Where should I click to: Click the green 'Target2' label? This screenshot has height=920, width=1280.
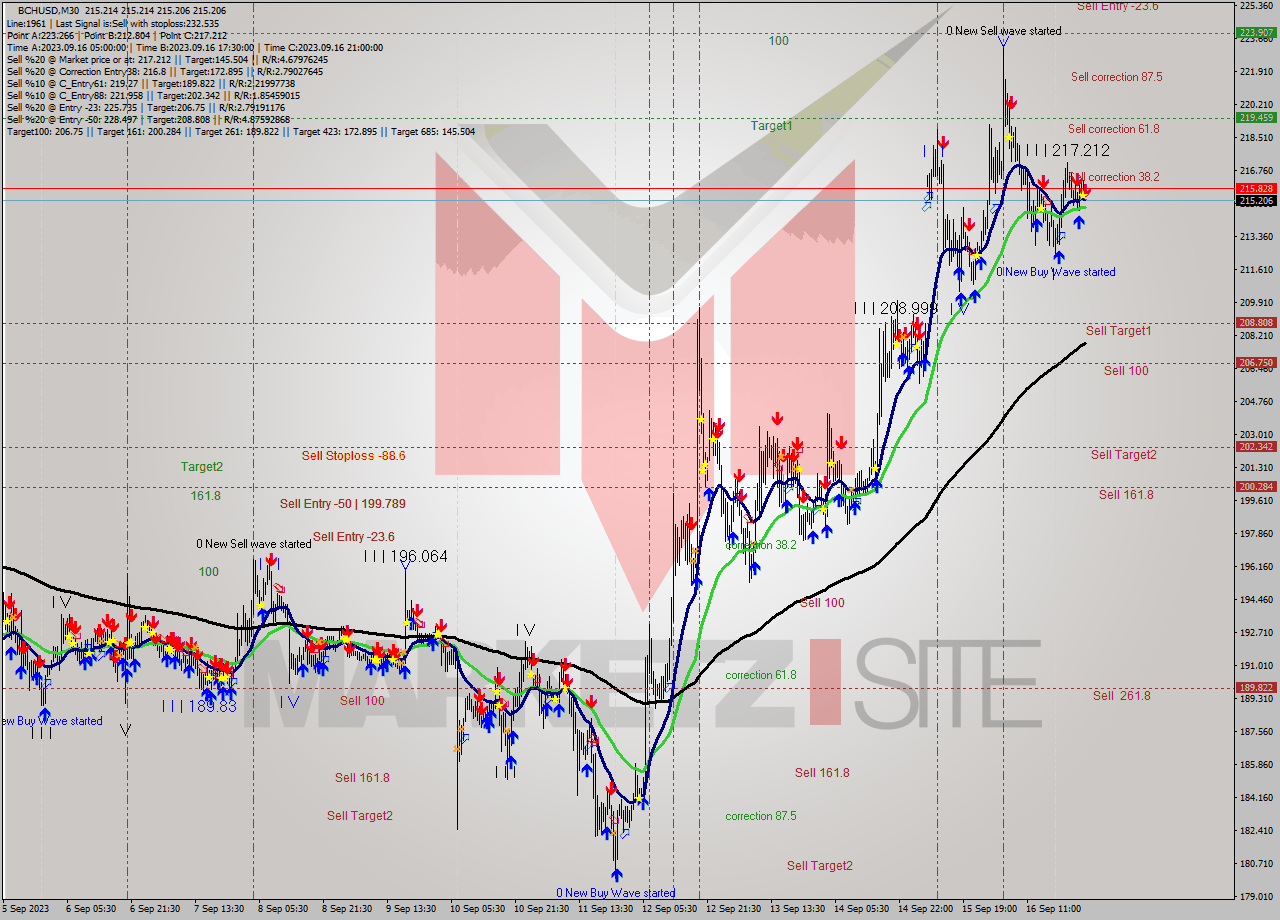coord(202,467)
